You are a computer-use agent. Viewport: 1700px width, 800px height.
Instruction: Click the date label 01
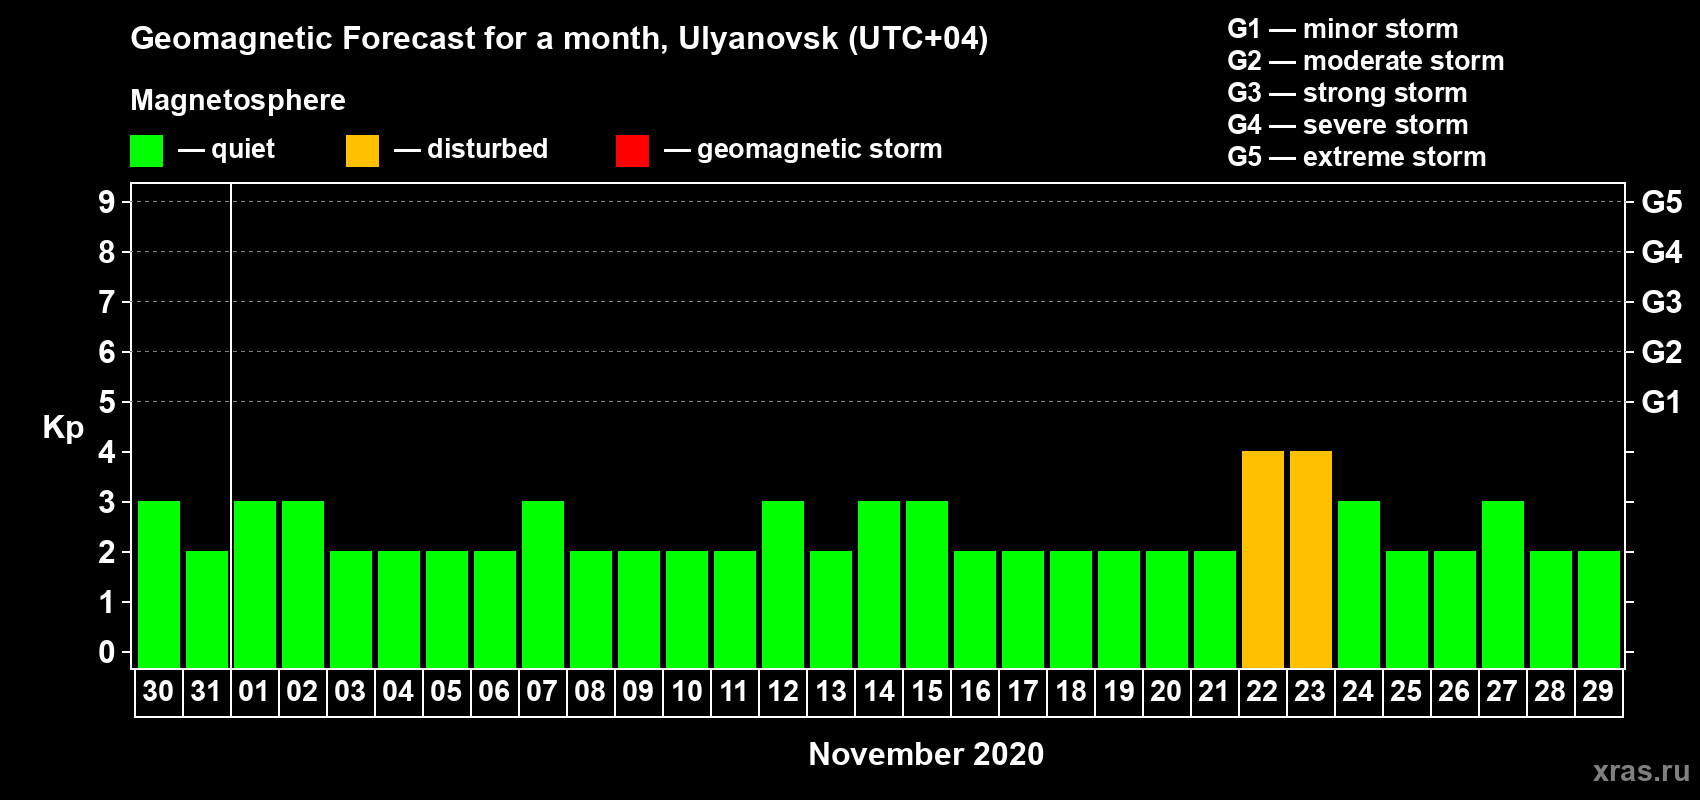point(254,691)
